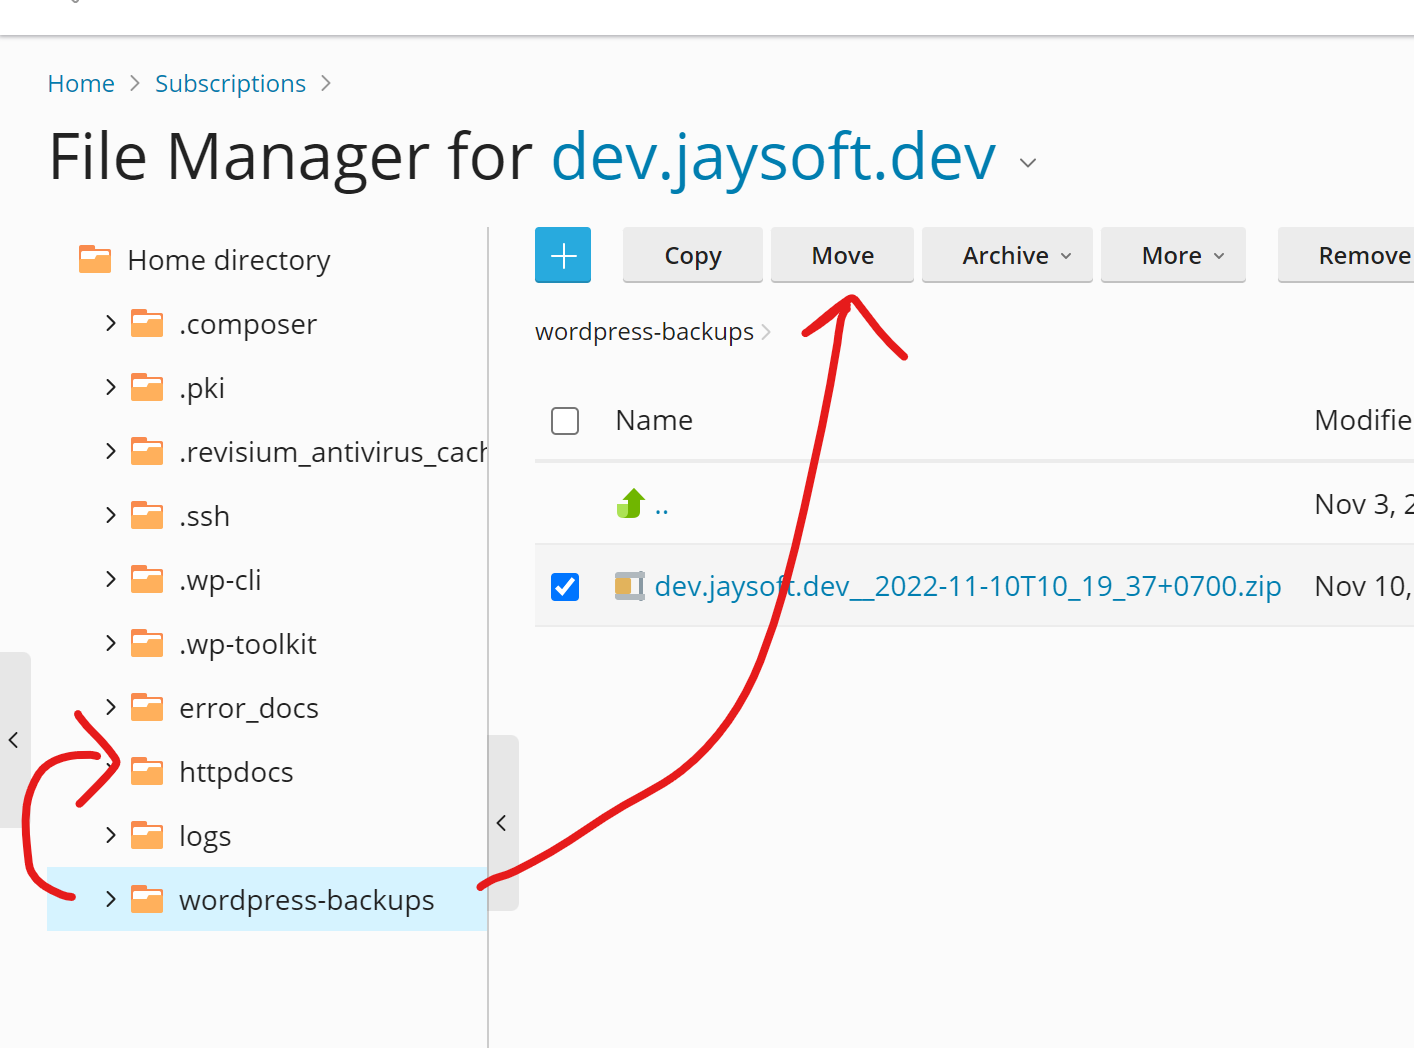Screen dimensions: 1414x1048
Task: Click the httpdocs folder icon
Action: (147, 772)
